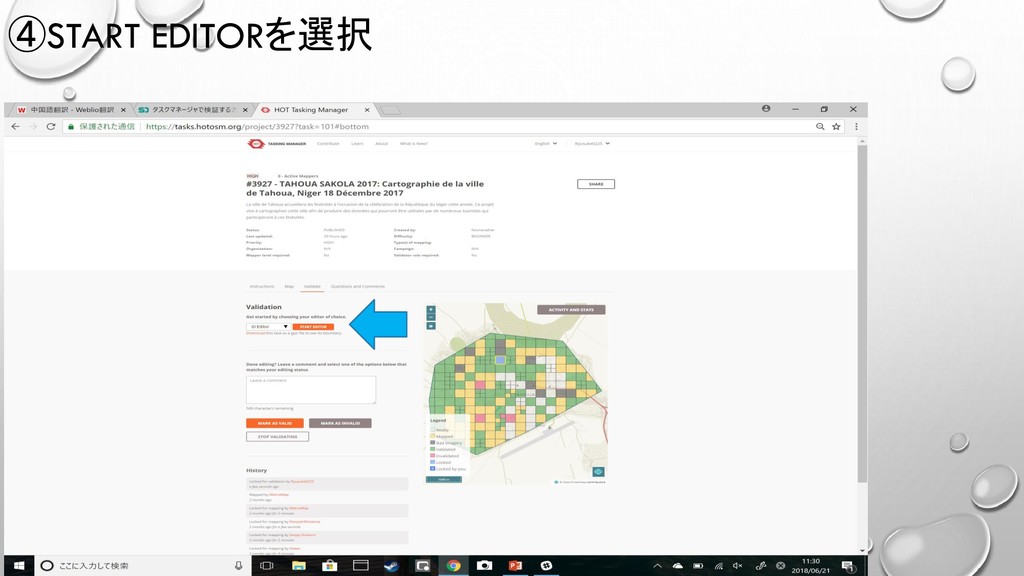Click the Cortana microphone icon
Screen dimensions: 1024x576
238,566
